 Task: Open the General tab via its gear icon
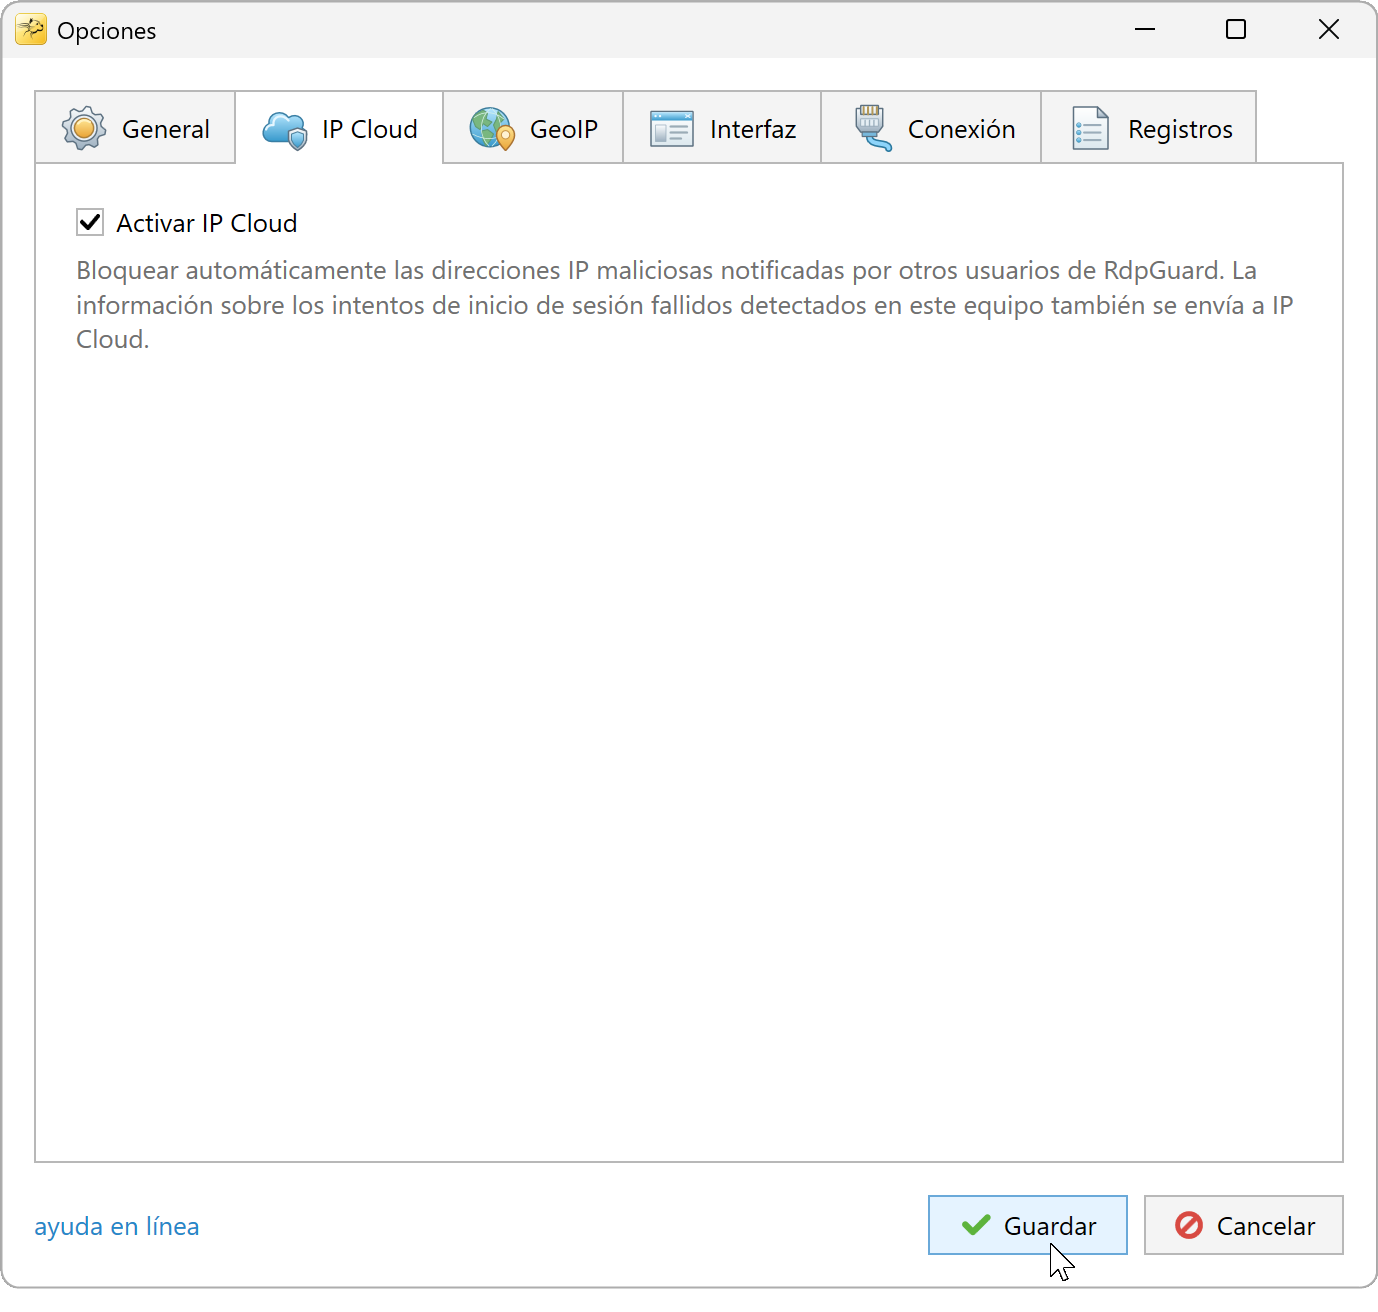click(84, 129)
